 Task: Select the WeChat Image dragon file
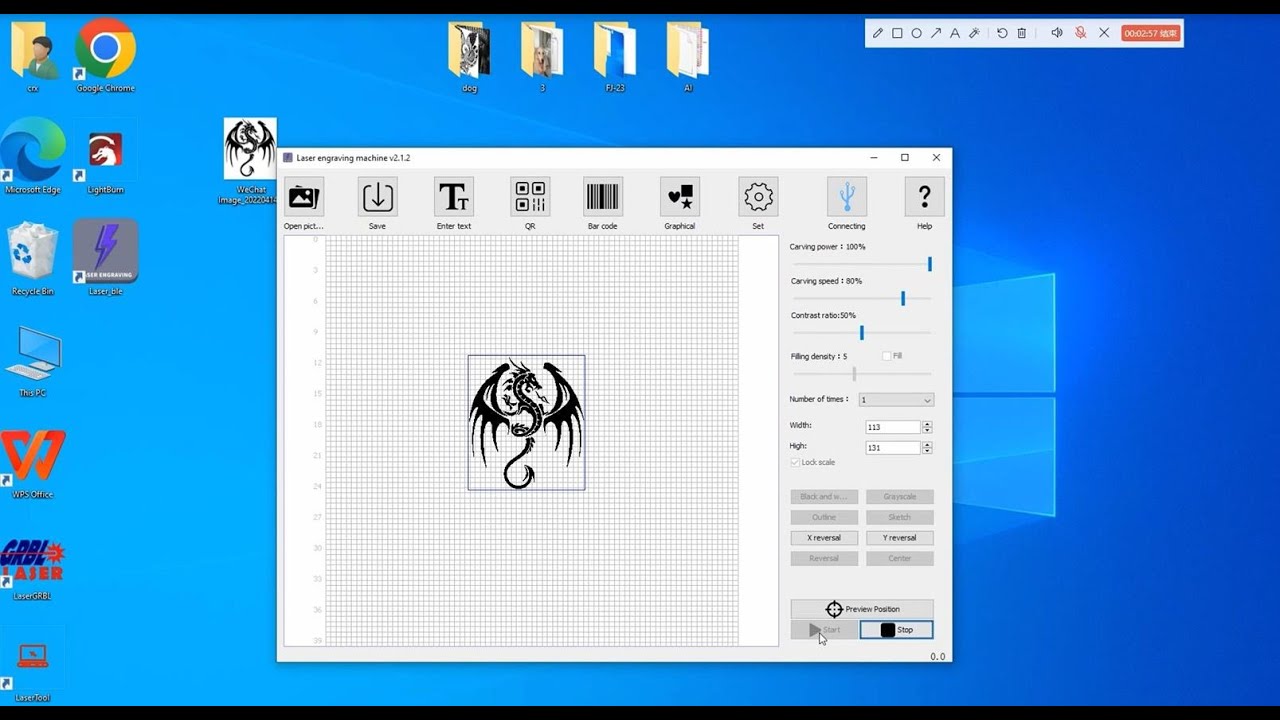coord(250,162)
